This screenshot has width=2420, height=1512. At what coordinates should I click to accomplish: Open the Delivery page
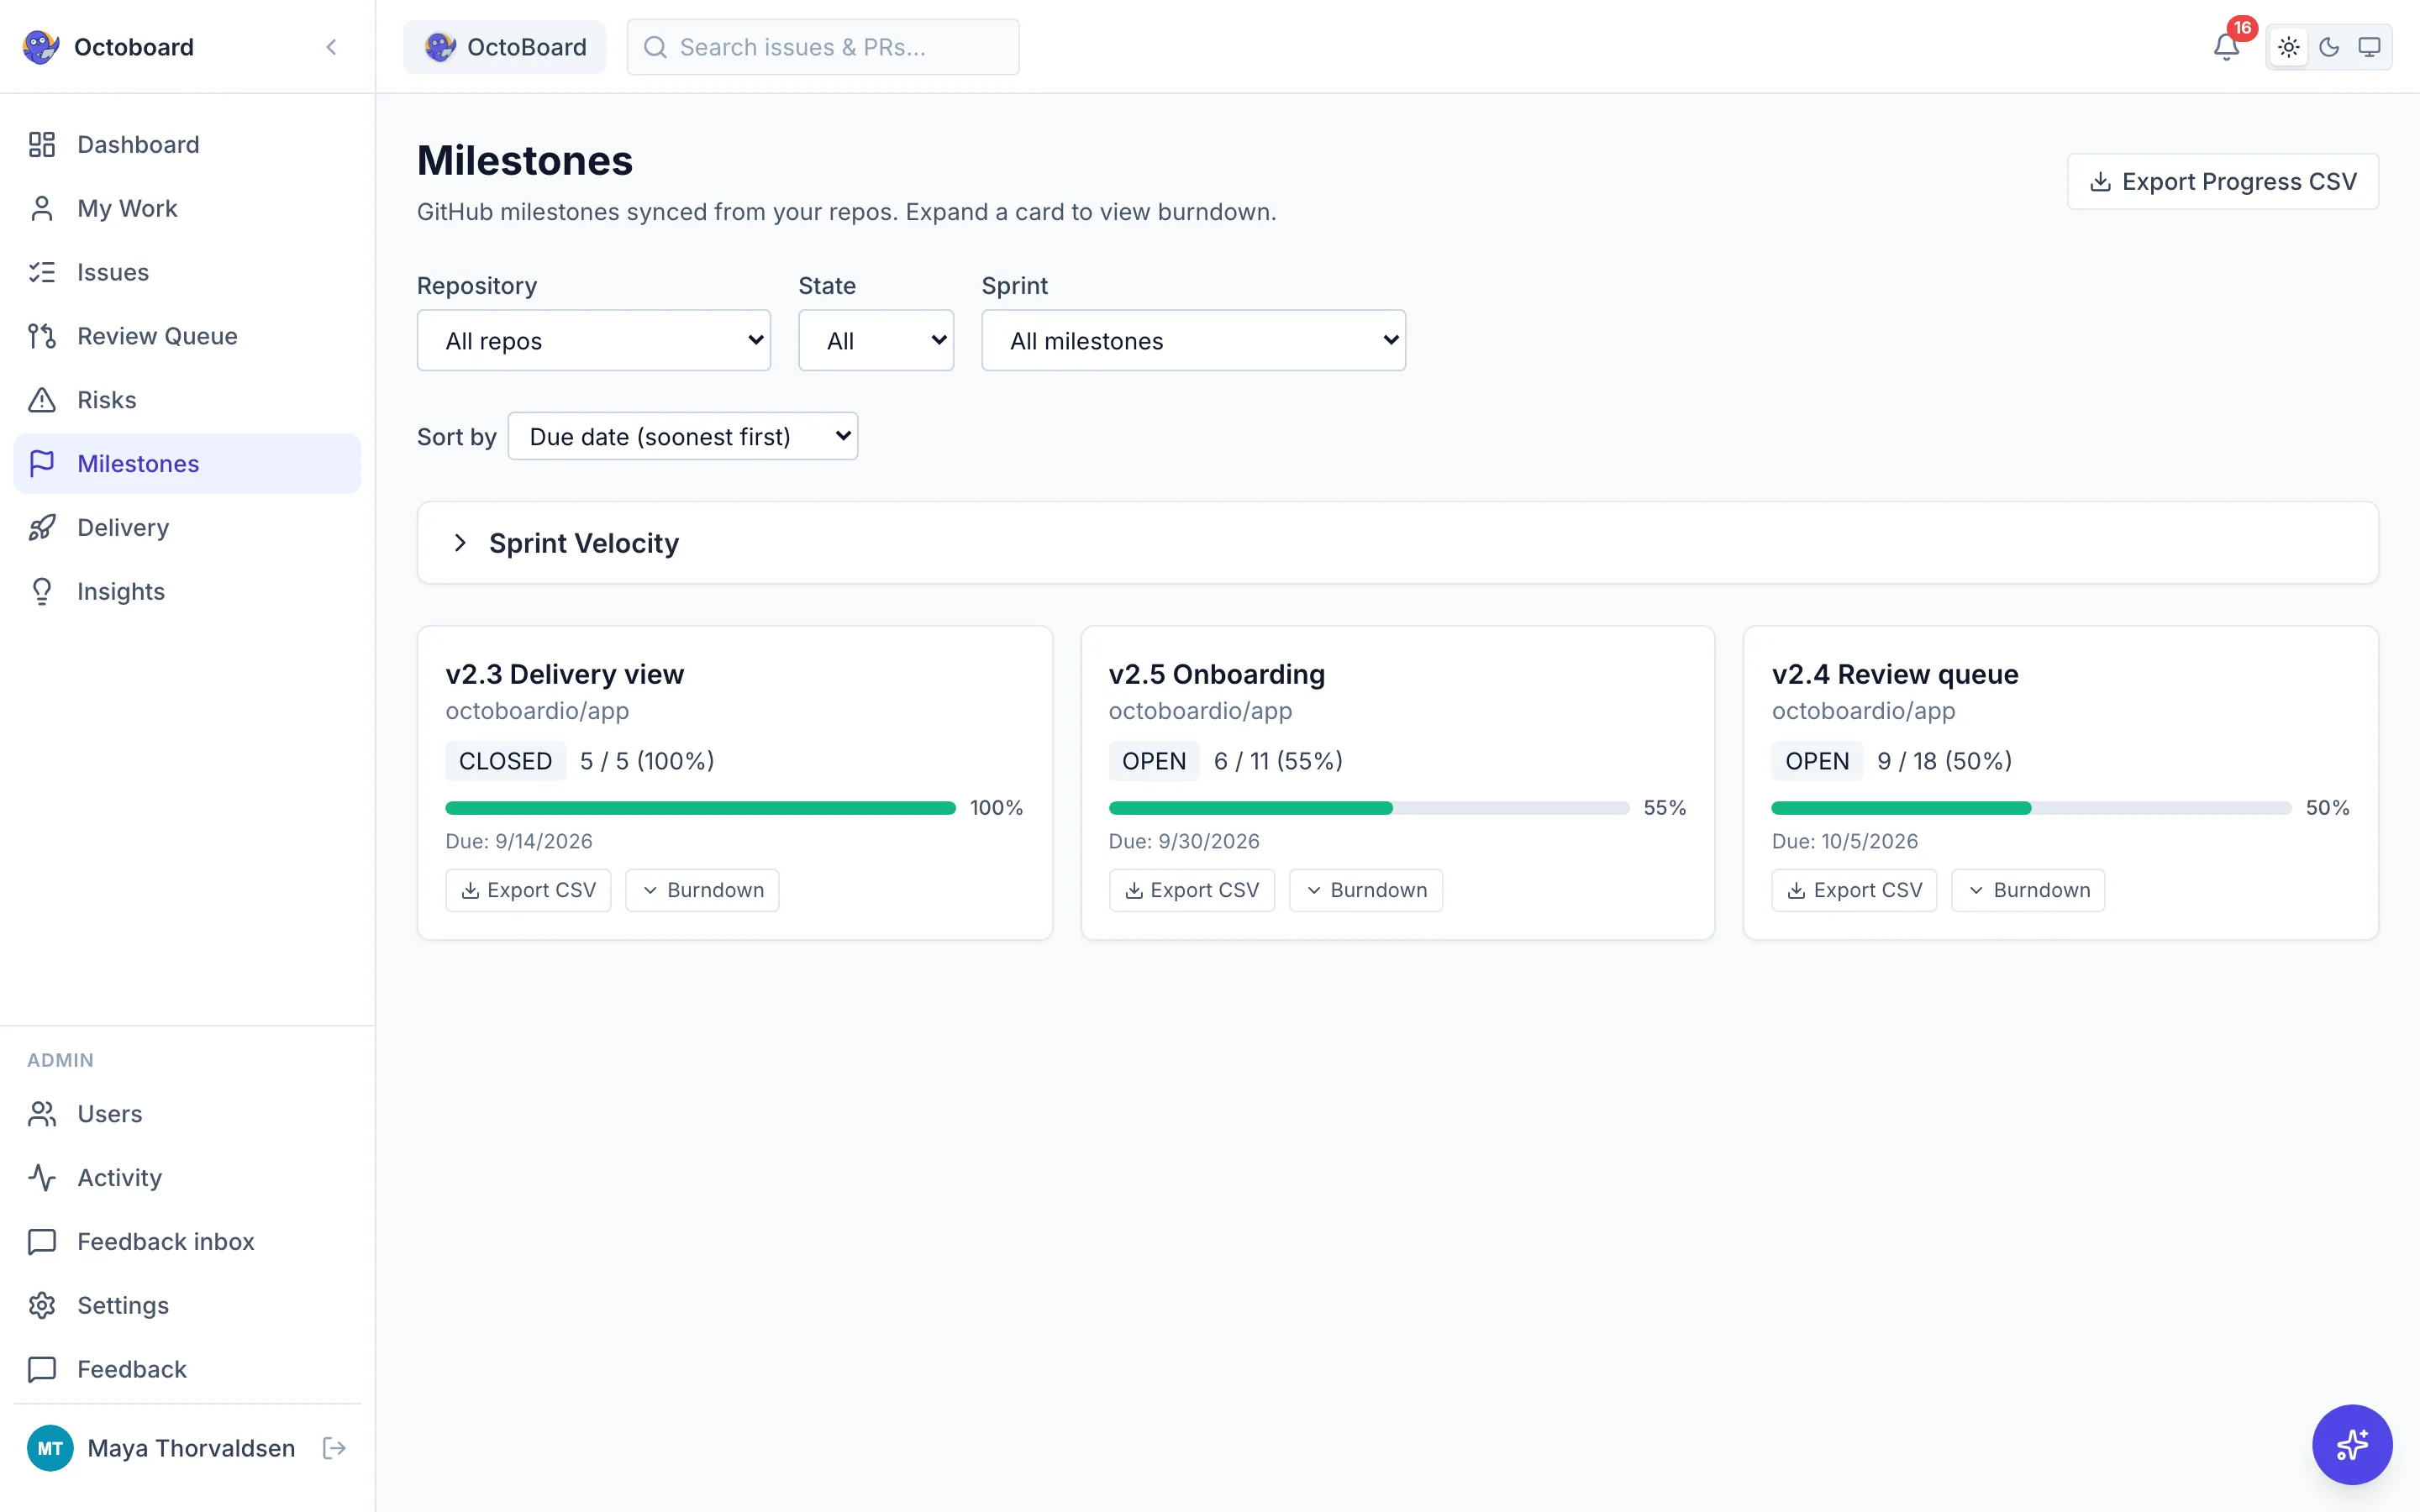click(187, 527)
